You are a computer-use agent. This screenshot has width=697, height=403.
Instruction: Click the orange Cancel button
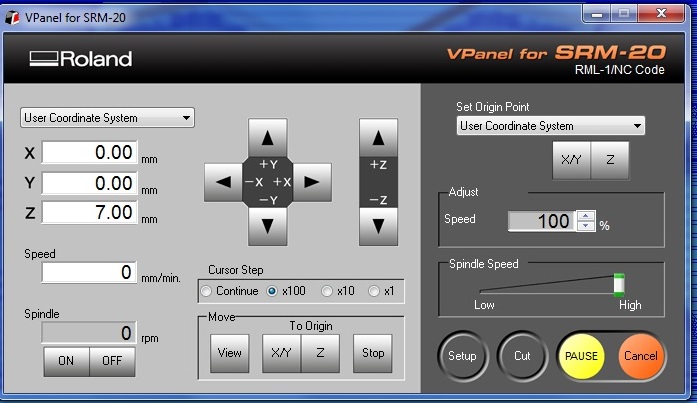pyautogui.click(x=641, y=356)
